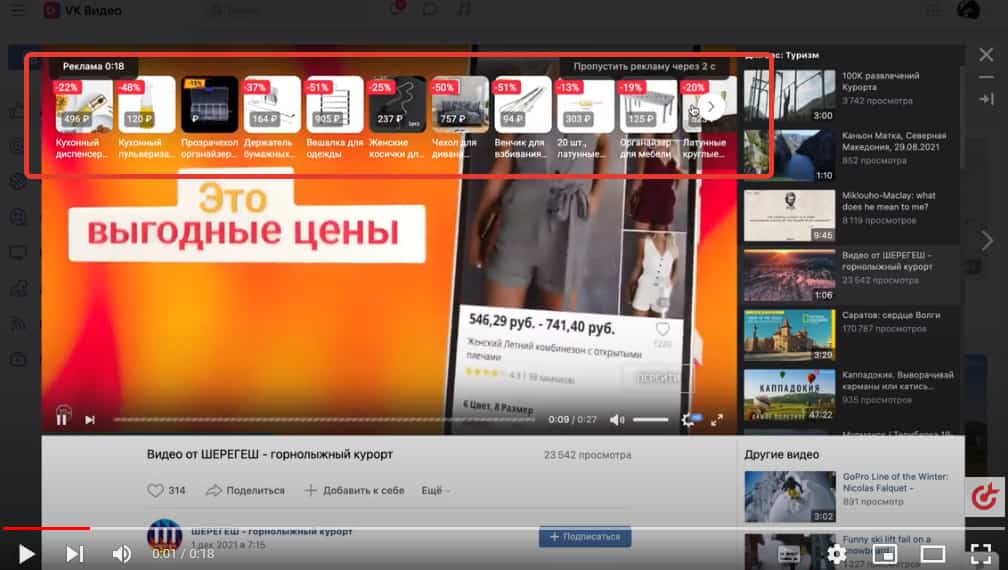Click the YouTube play button
This screenshot has height=570, width=1008.
pyautogui.click(x=26, y=553)
